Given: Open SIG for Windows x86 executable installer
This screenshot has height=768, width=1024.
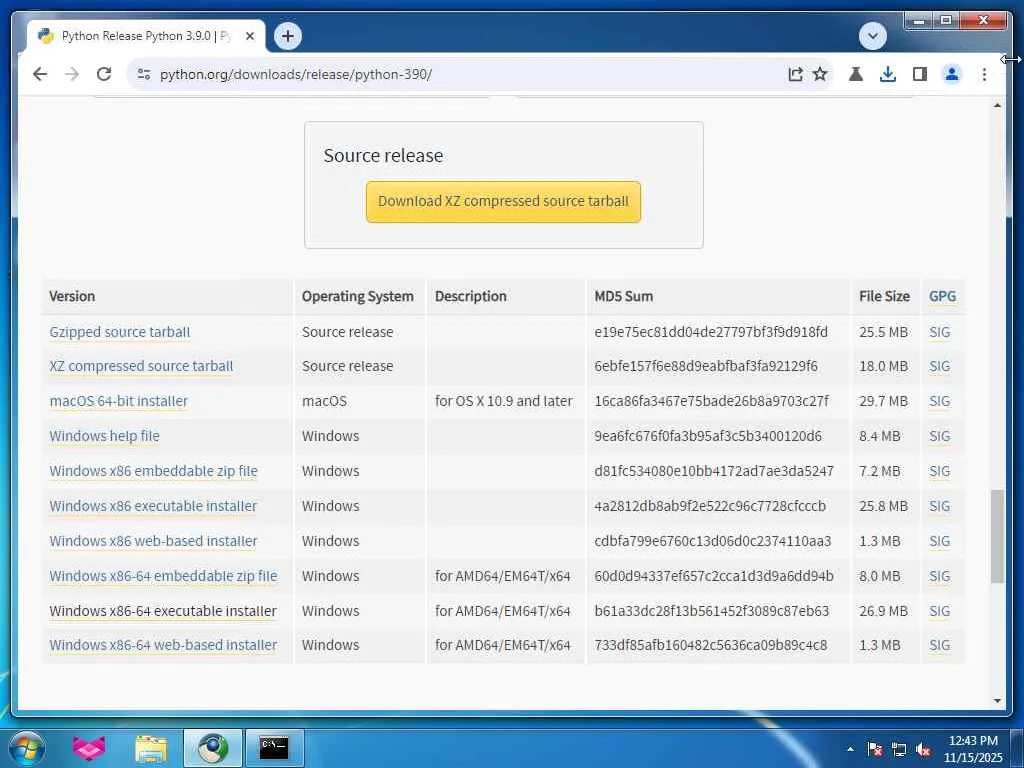Looking at the screenshot, I should click(x=939, y=506).
